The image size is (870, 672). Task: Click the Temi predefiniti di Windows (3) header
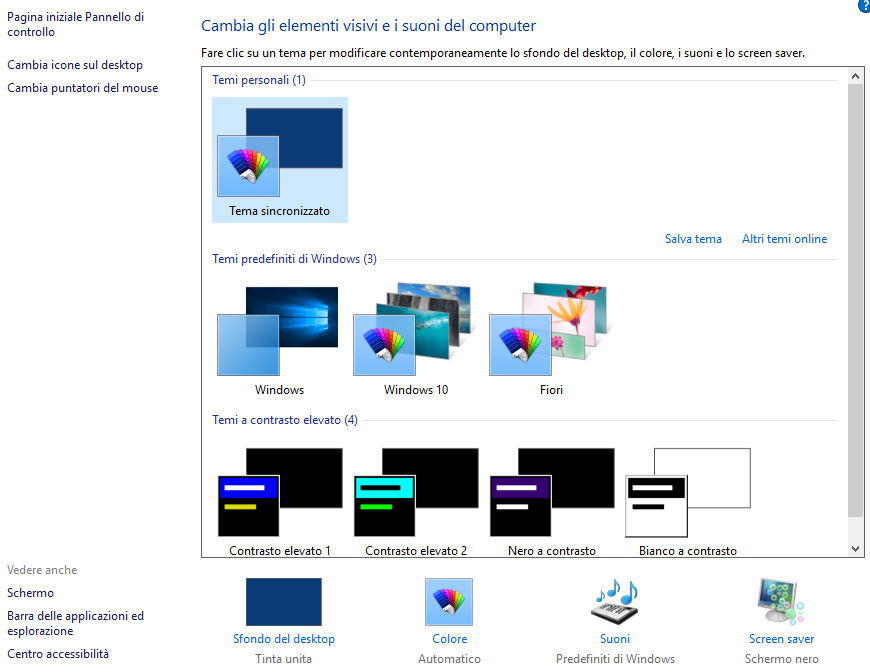[x=294, y=259]
